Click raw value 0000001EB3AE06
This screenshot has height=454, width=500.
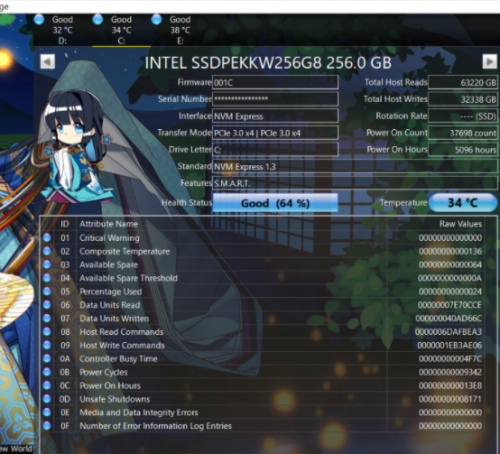tap(450, 345)
